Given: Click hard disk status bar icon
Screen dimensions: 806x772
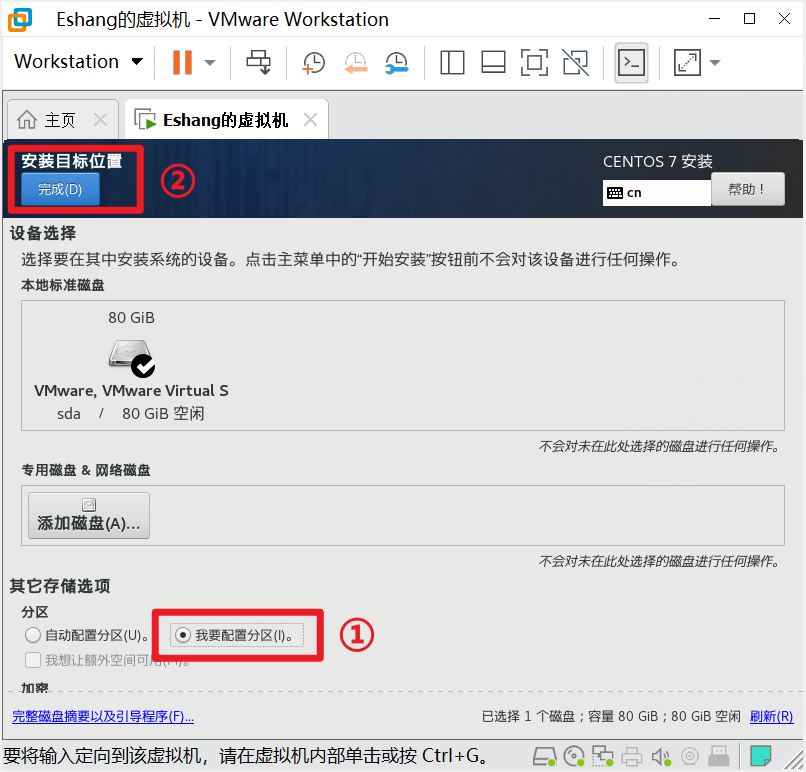Looking at the screenshot, I should tap(545, 757).
